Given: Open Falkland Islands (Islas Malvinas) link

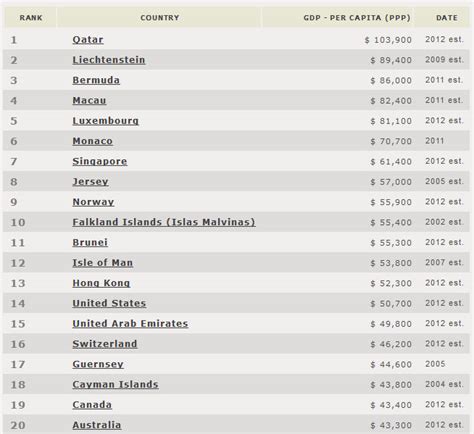Looking at the screenshot, I should [164, 222].
